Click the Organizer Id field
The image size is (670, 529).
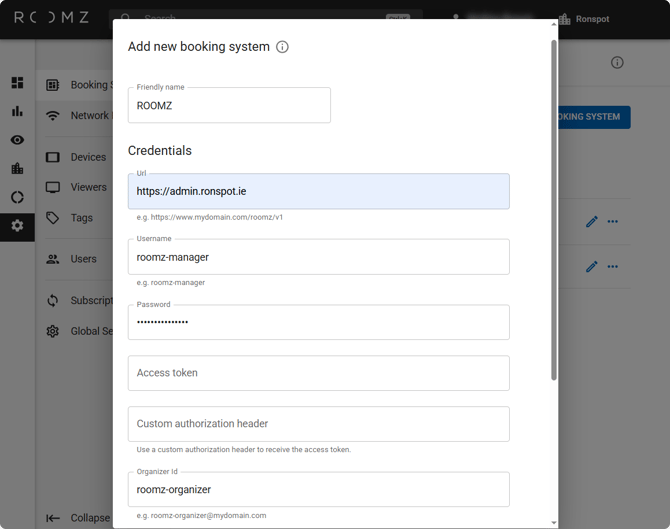click(x=319, y=489)
